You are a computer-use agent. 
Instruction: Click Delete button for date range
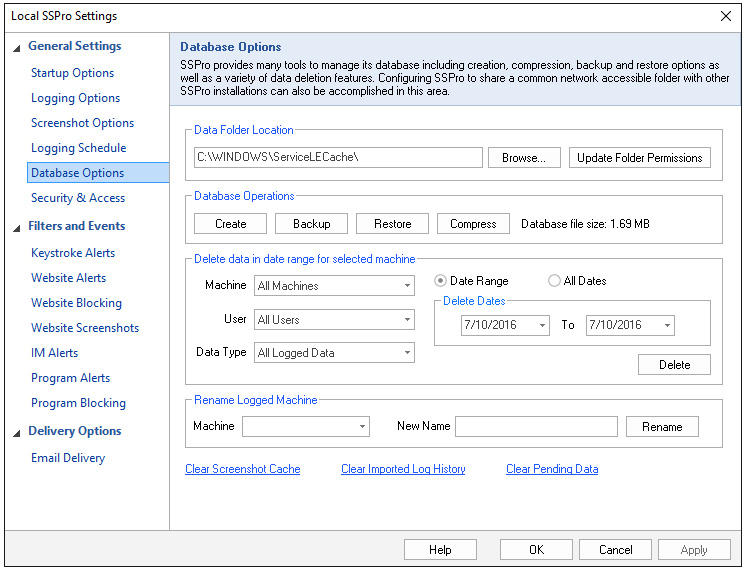(x=674, y=365)
